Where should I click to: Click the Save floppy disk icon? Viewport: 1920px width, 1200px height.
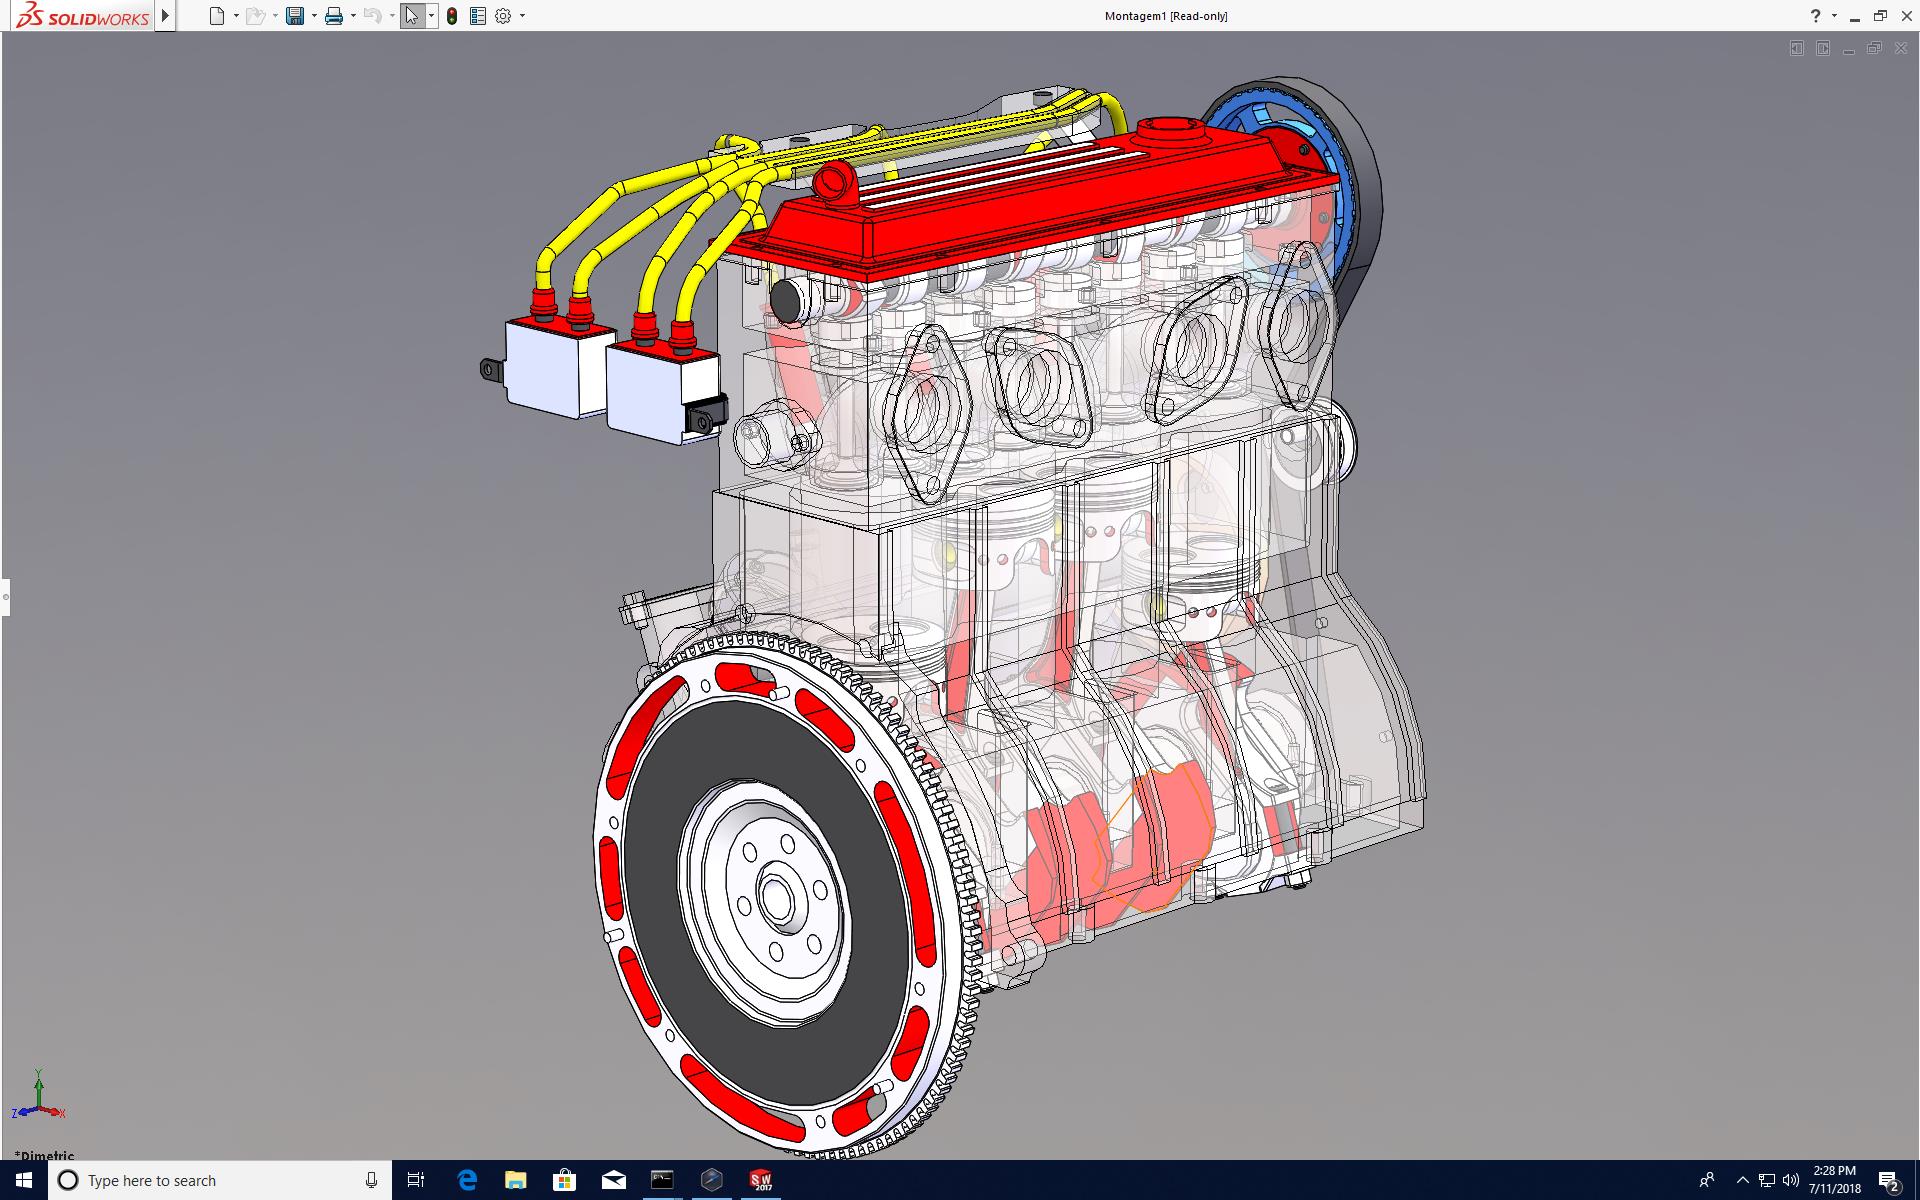point(295,16)
